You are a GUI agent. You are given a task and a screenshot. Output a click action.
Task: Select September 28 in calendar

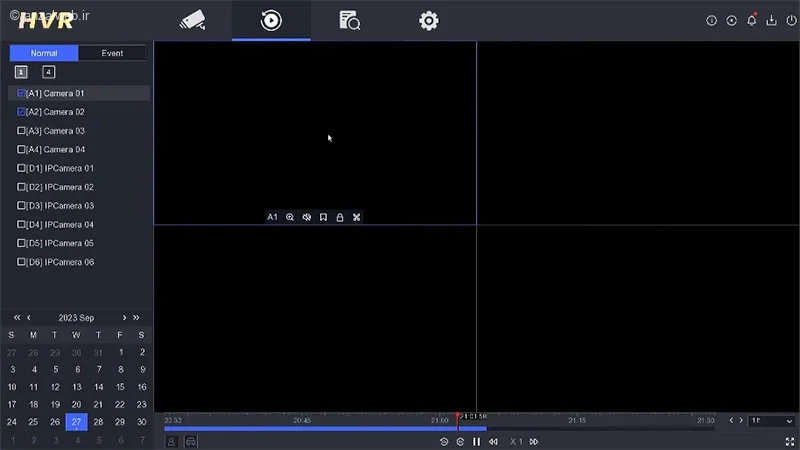point(98,422)
